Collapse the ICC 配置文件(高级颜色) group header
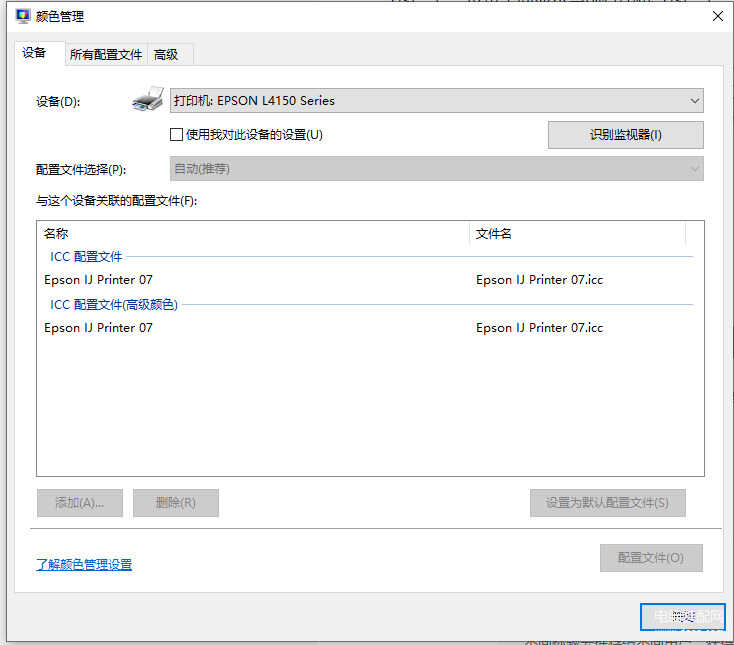Viewport: 734px width, 645px height. pyautogui.click(x=114, y=304)
